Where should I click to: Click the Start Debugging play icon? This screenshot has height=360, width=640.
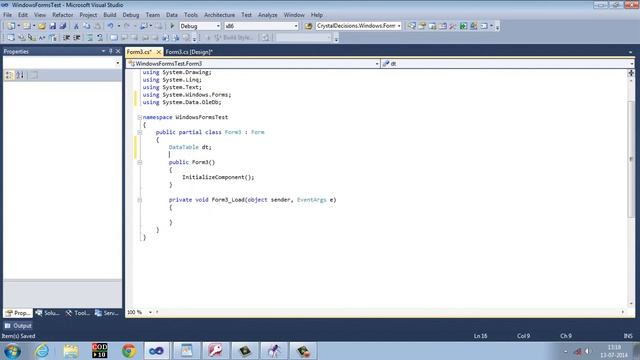[172, 26]
